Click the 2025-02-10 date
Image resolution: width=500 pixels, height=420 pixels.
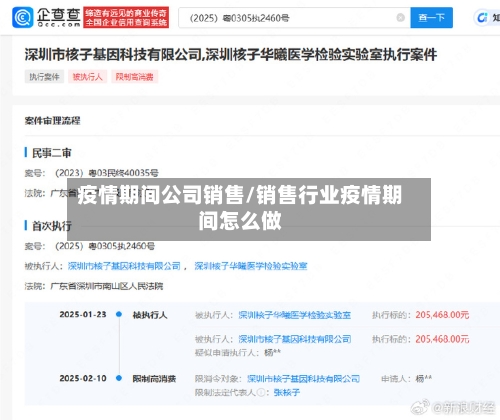83,378
